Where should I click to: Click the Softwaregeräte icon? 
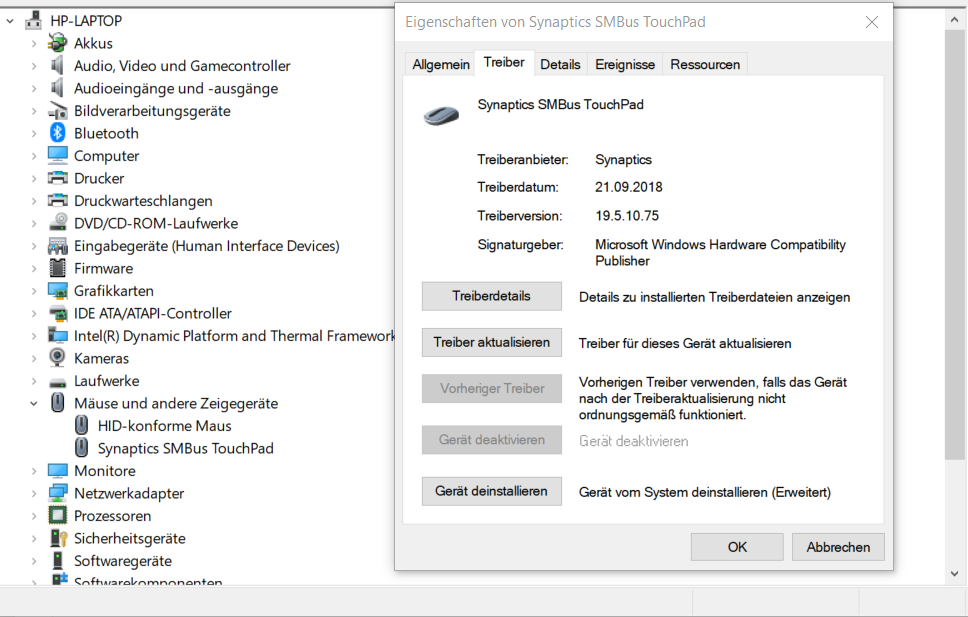click(x=57, y=561)
